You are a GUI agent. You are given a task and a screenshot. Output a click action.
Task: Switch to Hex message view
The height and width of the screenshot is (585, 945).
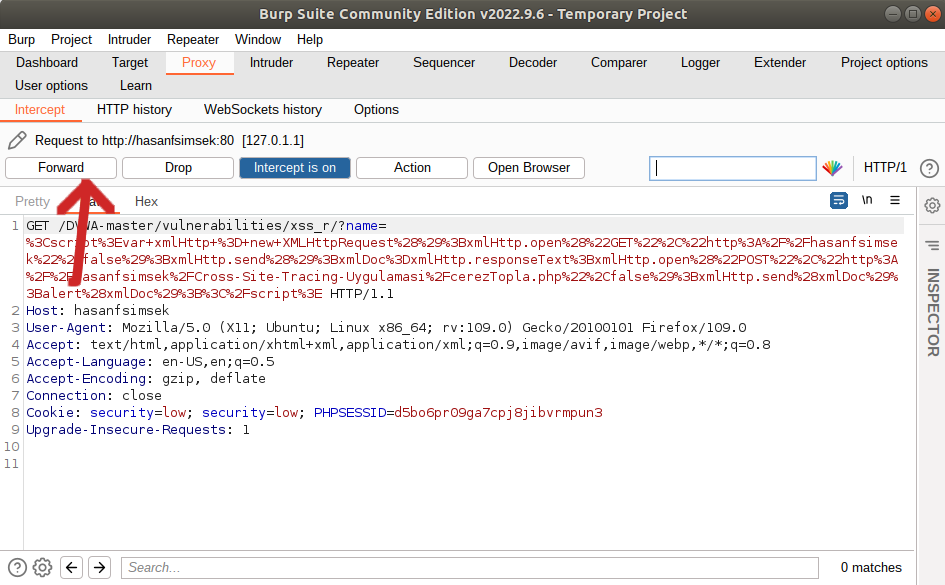click(146, 201)
